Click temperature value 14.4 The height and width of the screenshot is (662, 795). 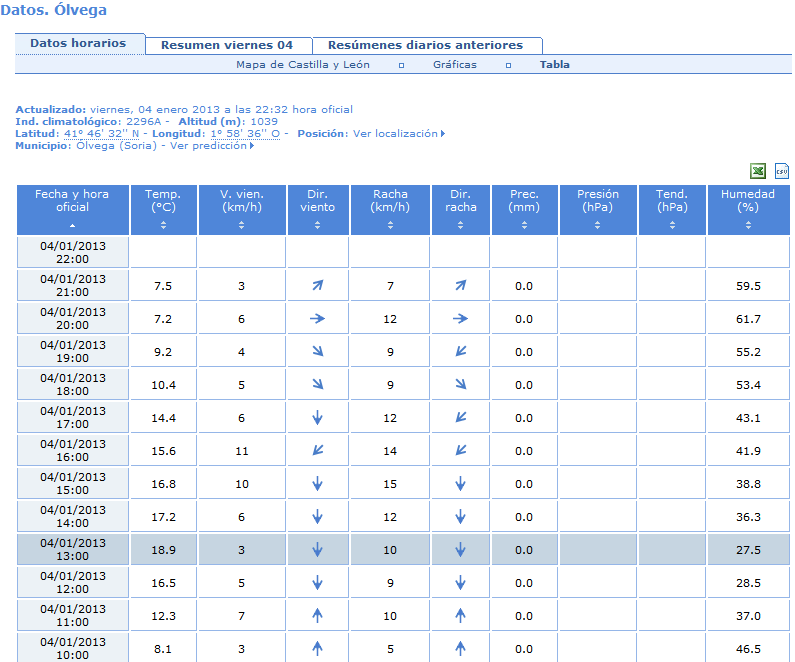coord(163,418)
